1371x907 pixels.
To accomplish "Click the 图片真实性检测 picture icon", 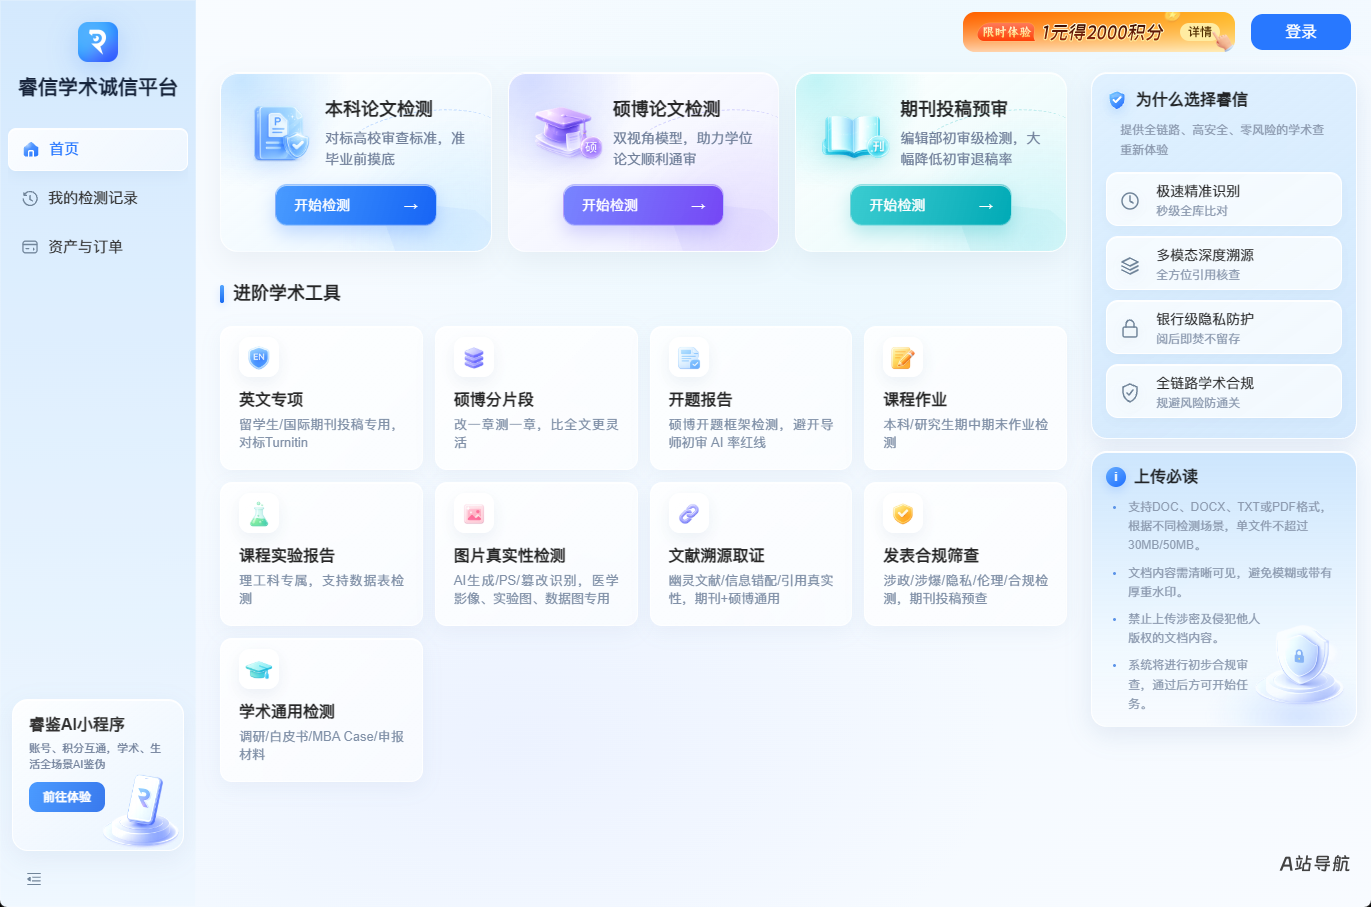I will click(x=474, y=514).
